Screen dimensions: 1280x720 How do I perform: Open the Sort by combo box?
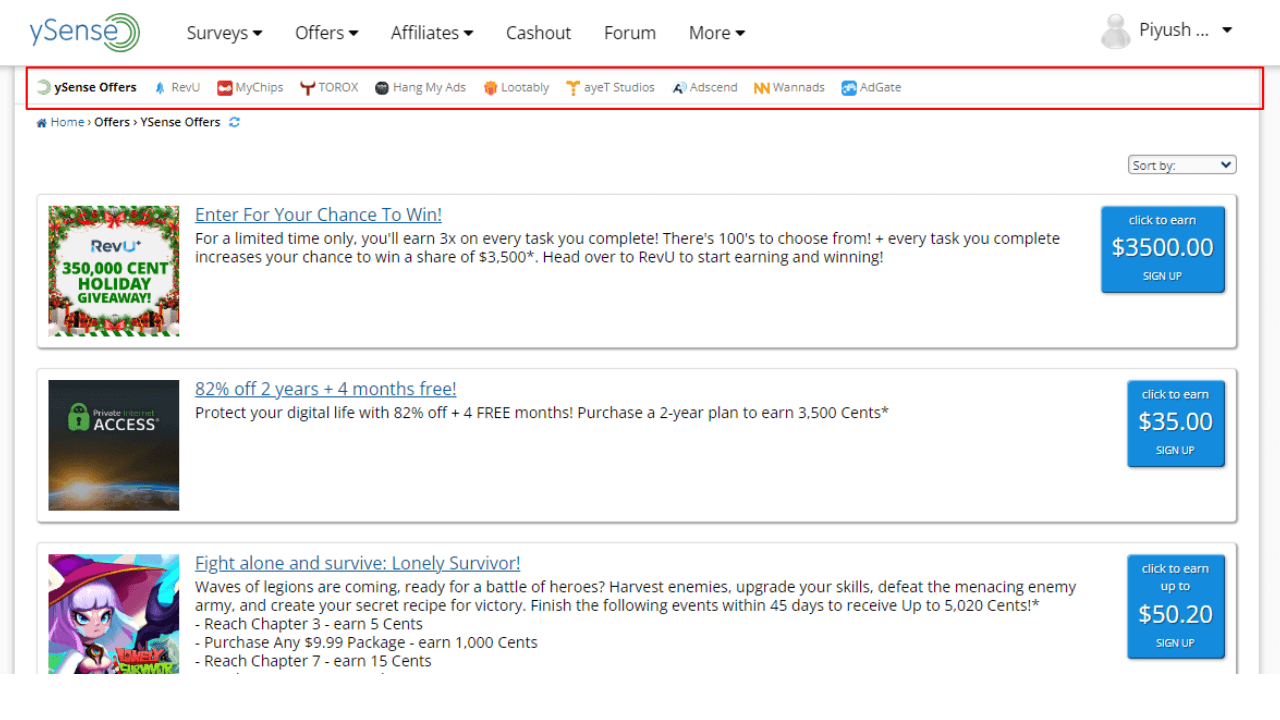(x=1182, y=165)
